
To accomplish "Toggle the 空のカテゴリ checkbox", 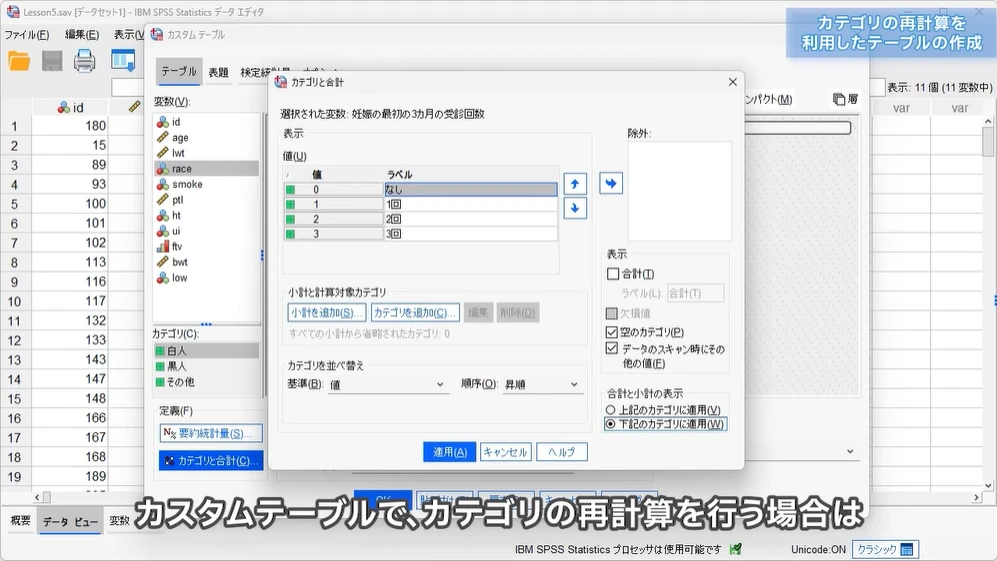I will click(613, 332).
